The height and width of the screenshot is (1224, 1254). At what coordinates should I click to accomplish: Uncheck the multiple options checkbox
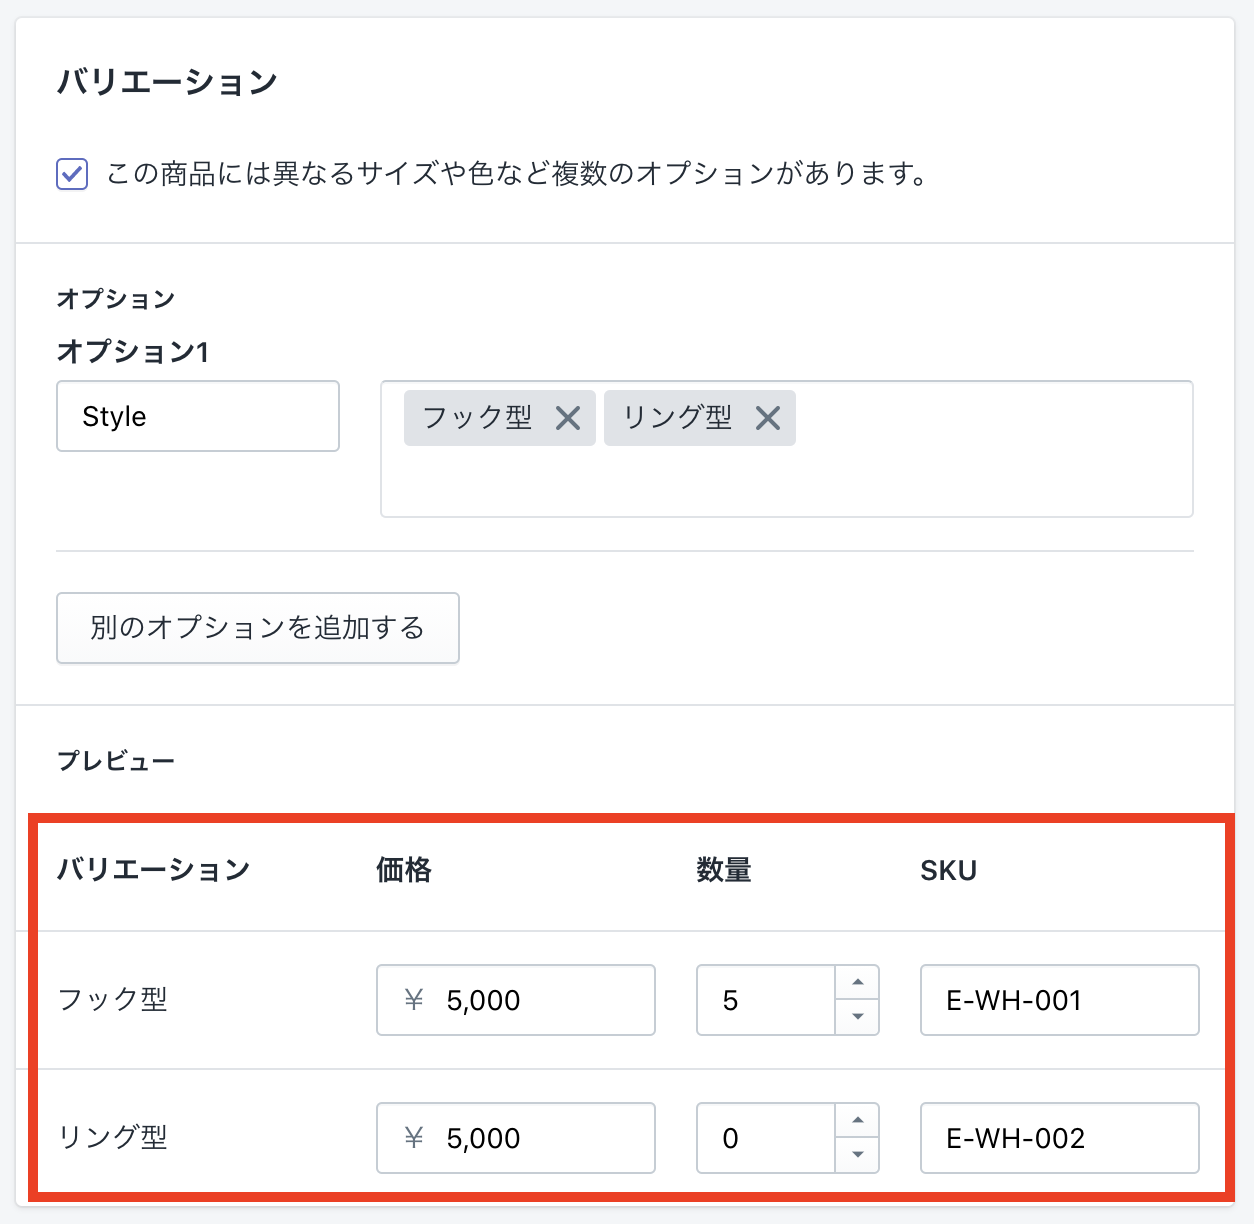(x=72, y=174)
